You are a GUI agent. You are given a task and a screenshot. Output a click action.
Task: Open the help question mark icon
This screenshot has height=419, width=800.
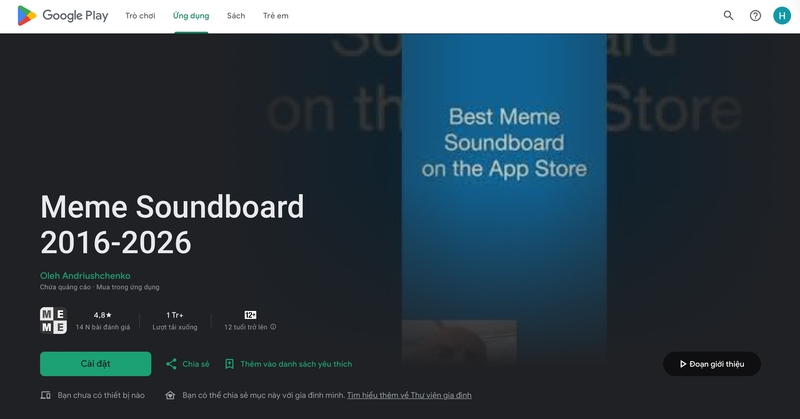click(755, 16)
